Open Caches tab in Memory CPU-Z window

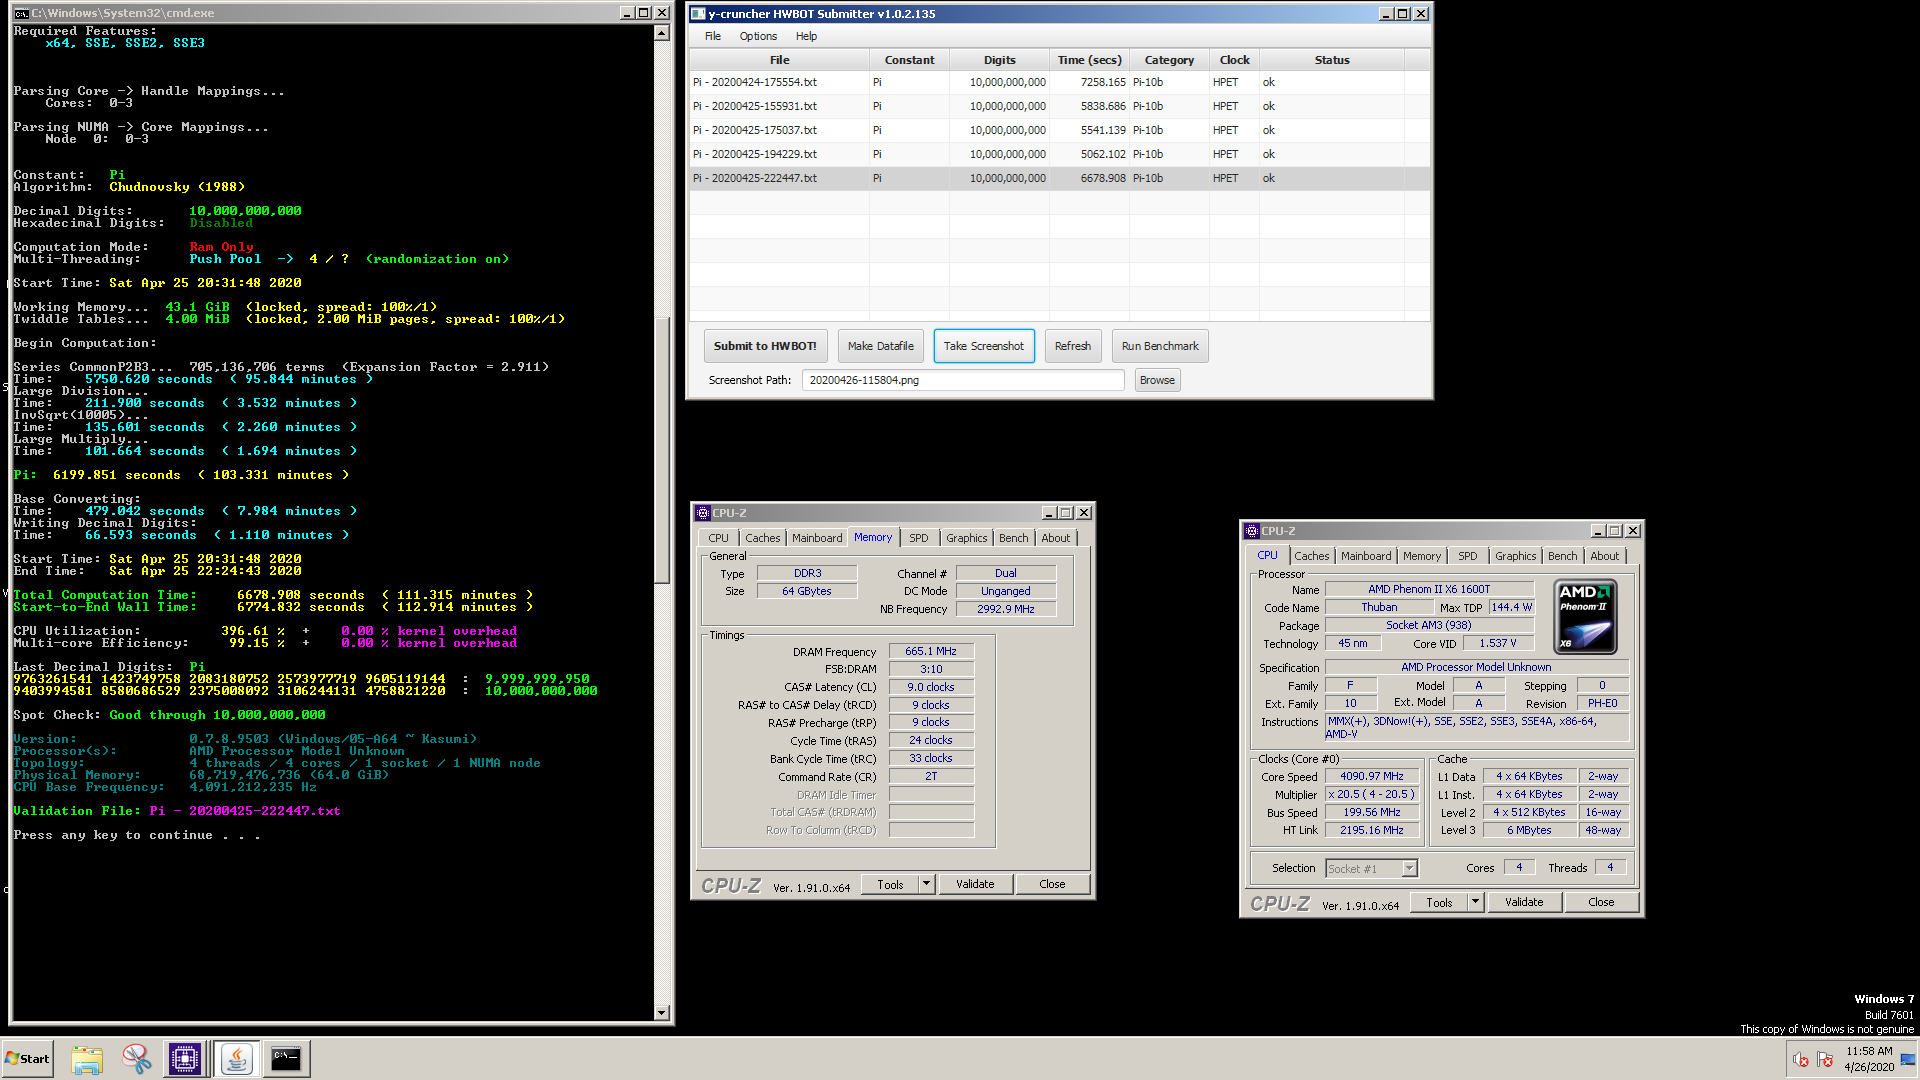pos(762,538)
